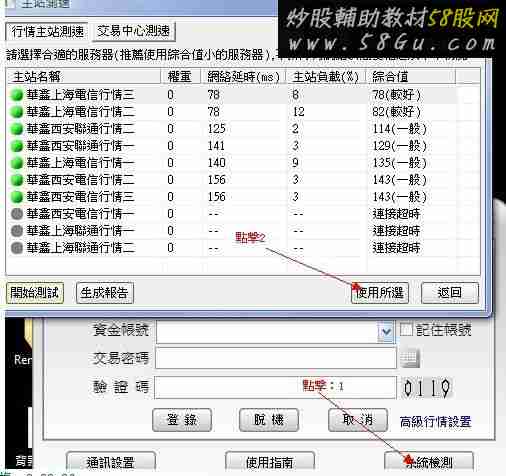Click gray status icon of 華鑫上海聯通行情二
This screenshot has height=476, width=506.
[x=16, y=248]
